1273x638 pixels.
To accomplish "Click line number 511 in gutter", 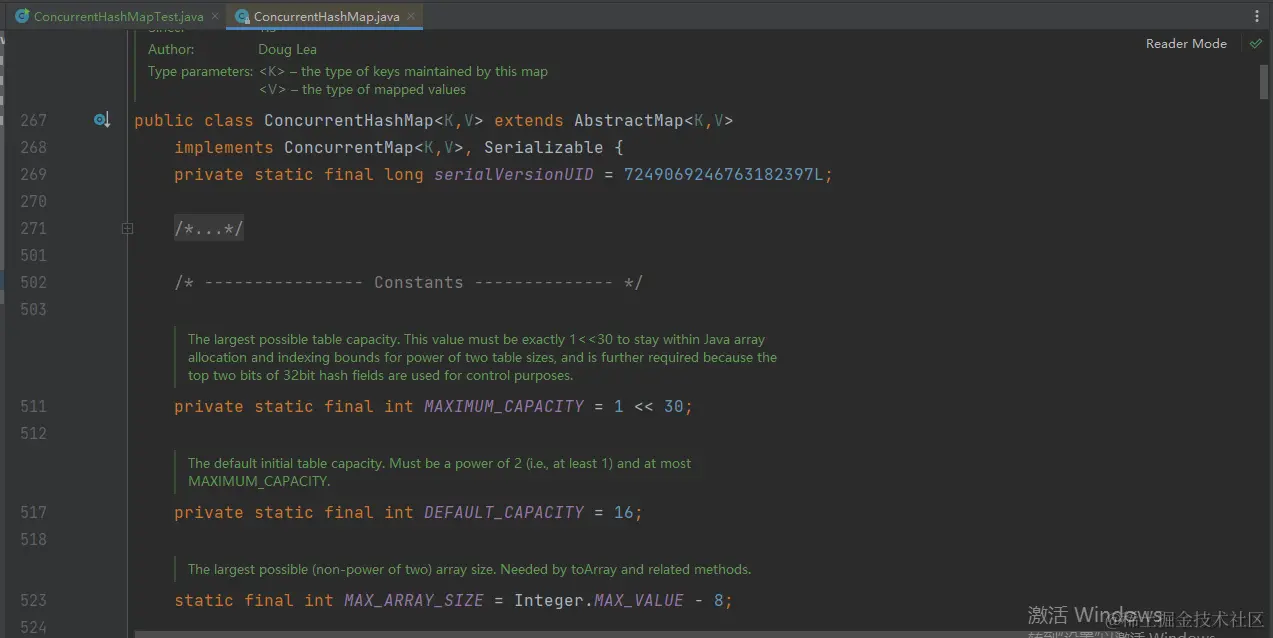I will coord(33,406).
